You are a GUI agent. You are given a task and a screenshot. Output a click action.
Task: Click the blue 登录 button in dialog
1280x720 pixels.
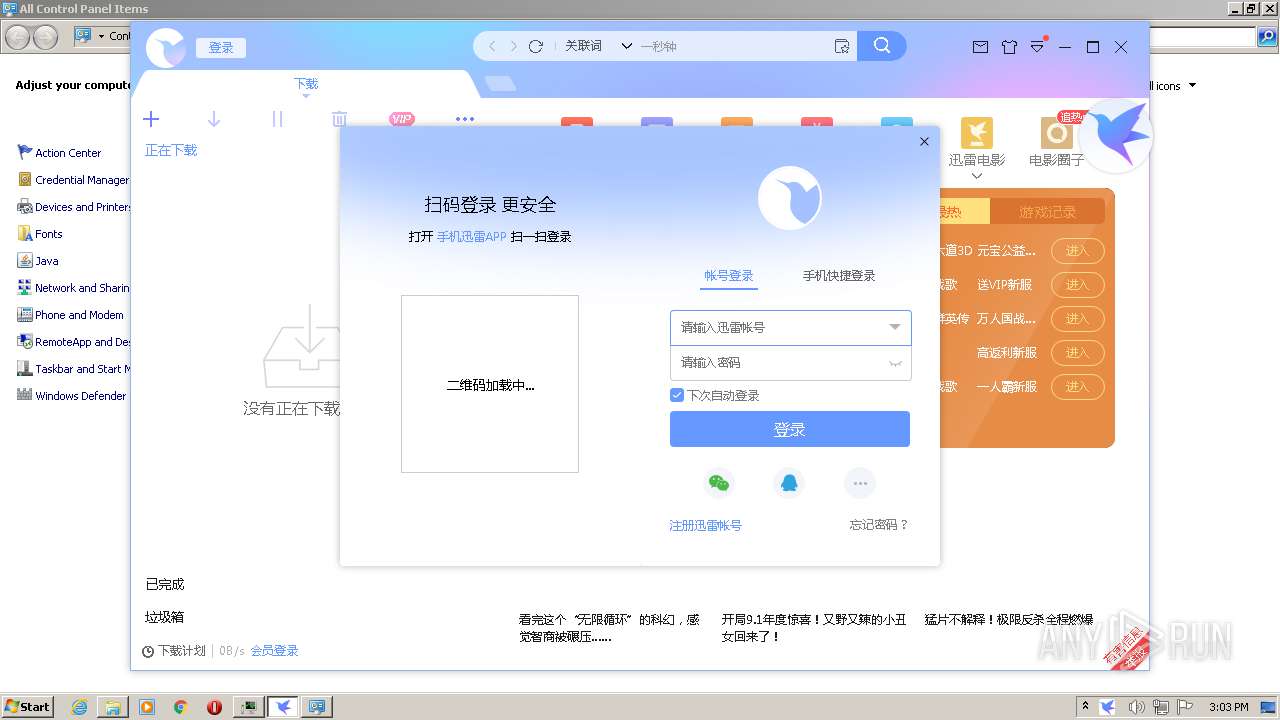(790, 429)
